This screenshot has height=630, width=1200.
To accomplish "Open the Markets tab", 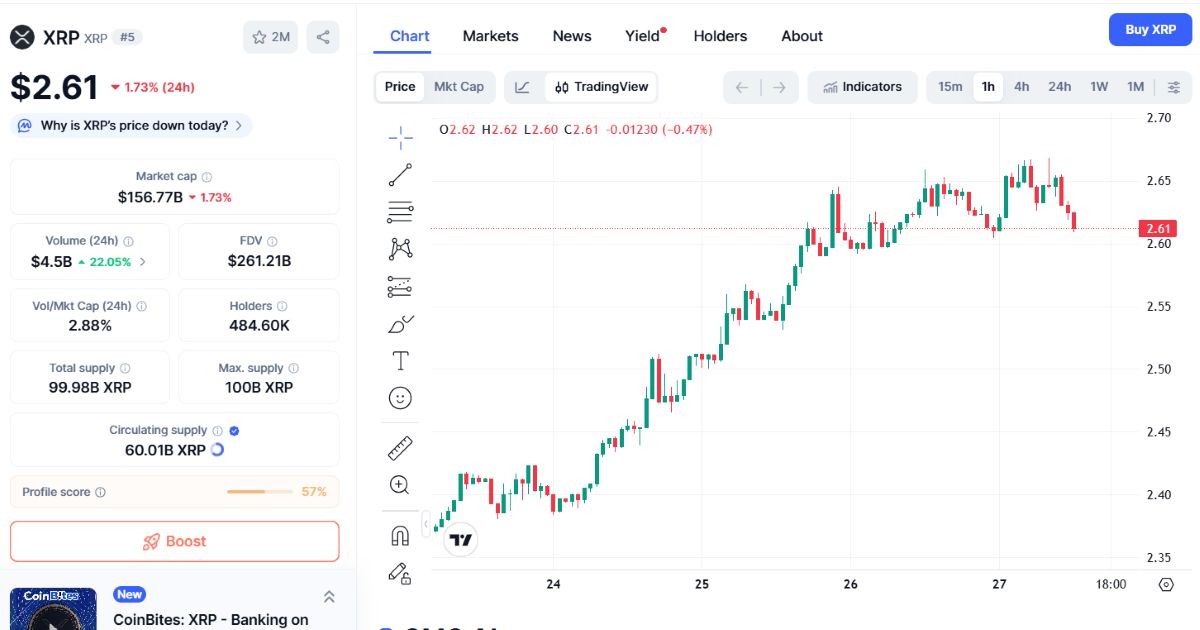I will [490, 36].
